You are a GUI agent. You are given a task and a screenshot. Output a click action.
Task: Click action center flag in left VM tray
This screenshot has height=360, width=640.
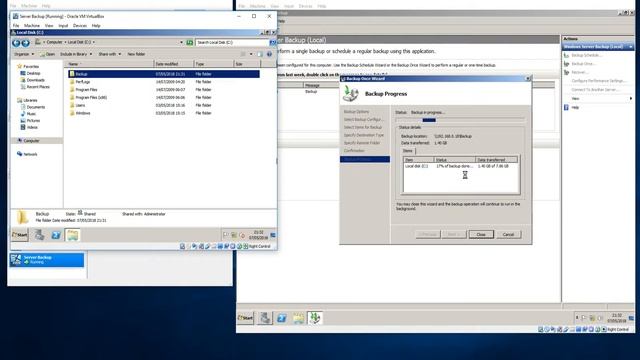[226, 235]
